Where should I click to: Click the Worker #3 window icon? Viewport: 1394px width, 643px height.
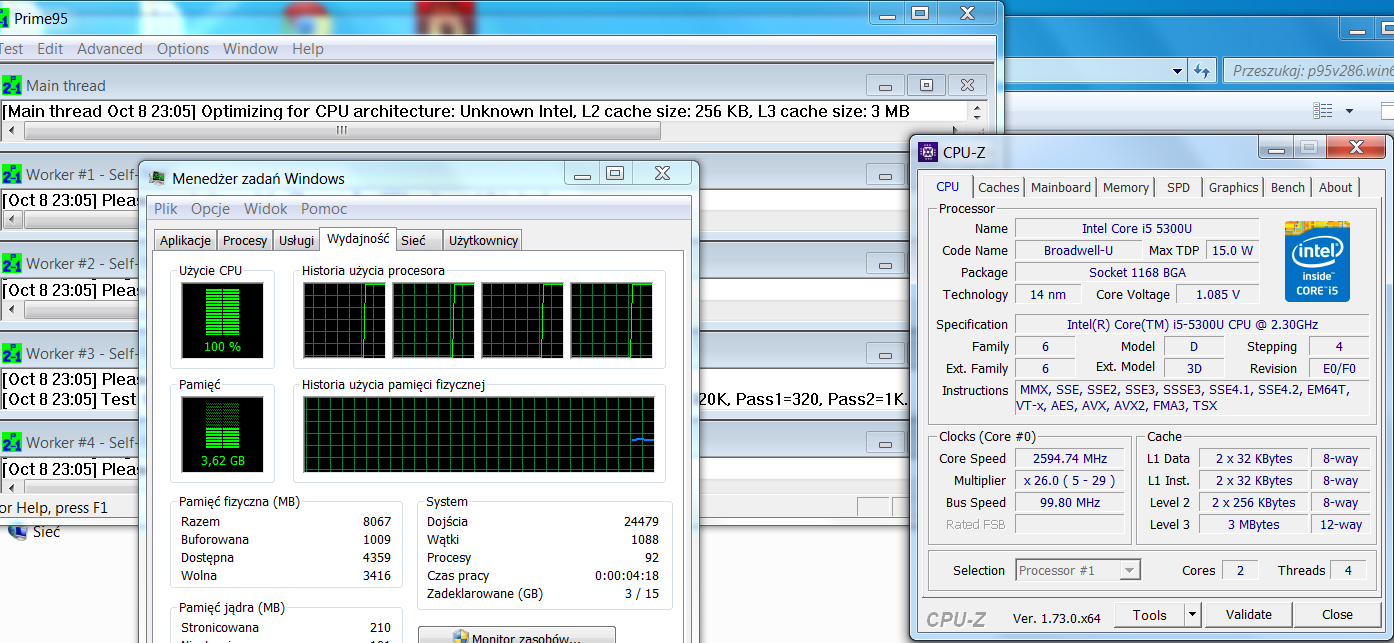(x=12, y=354)
